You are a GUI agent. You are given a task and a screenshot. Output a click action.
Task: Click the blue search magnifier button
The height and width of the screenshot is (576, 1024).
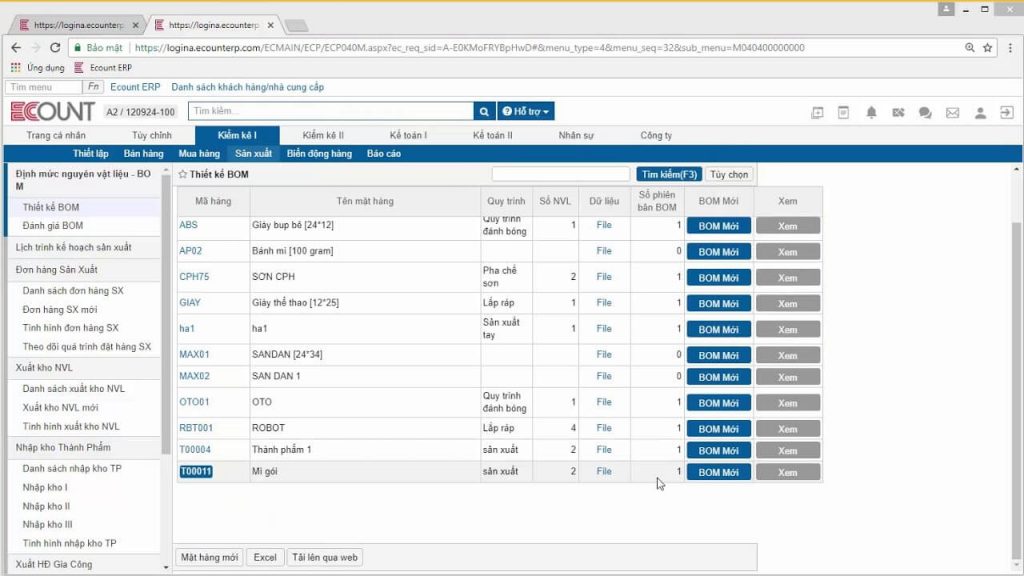click(484, 111)
